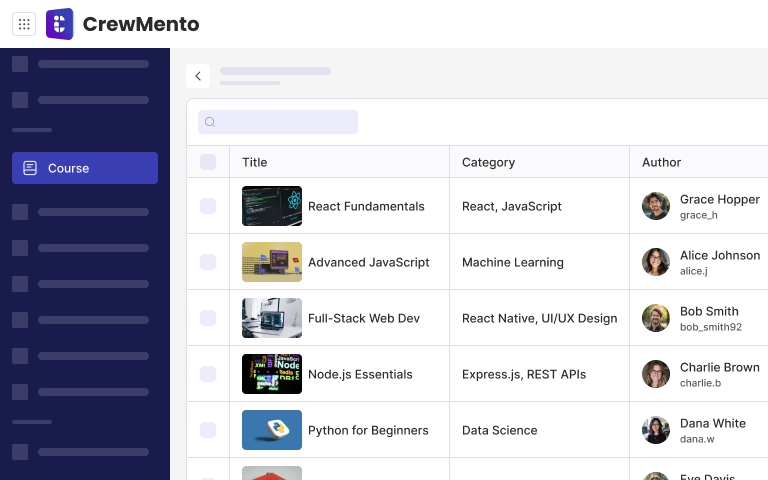The width and height of the screenshot is (768, 480).
Task: Click the Alice Johnson author name
Action: pos(720,255)
